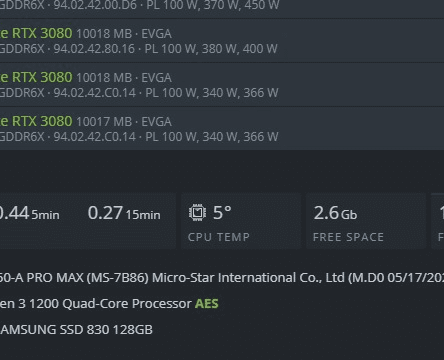Select the 5° CPU temperature value
The height and width of the screenshot is (360, 444).
click(x=222, y=213)
